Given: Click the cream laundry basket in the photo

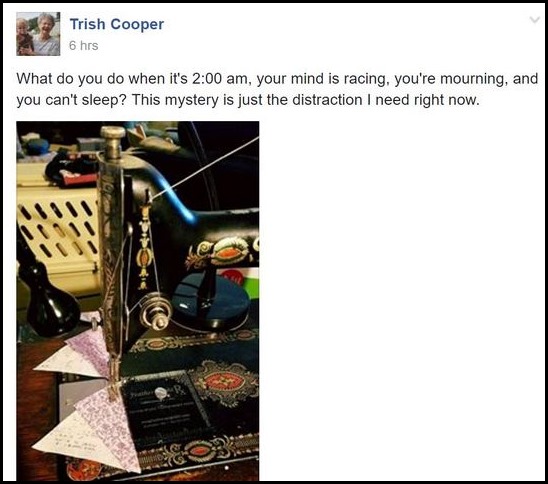Looking at the screenshot, I should (58, 231).
